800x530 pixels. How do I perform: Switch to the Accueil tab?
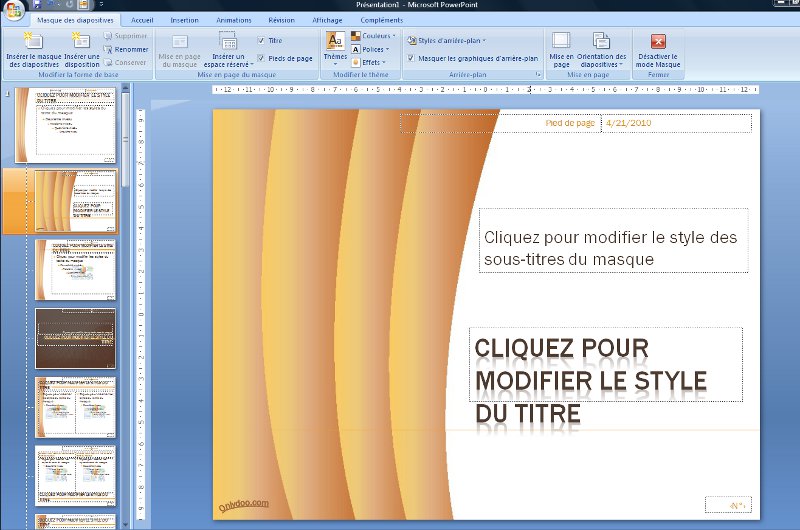point(142,20)
